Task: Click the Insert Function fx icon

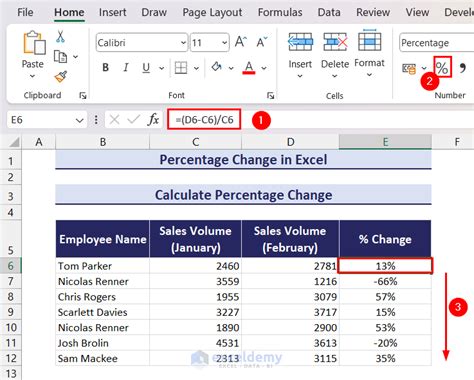Action: [x=153, y=119]
